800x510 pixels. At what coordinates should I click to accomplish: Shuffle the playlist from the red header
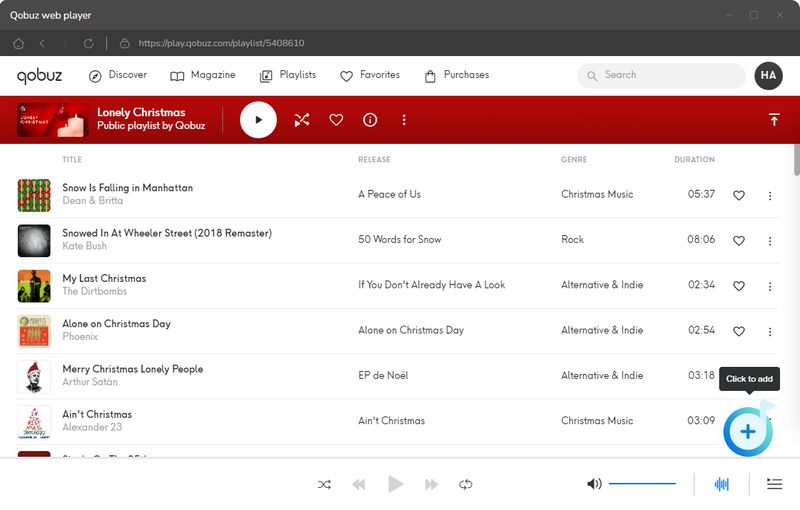tap(302, 120)
